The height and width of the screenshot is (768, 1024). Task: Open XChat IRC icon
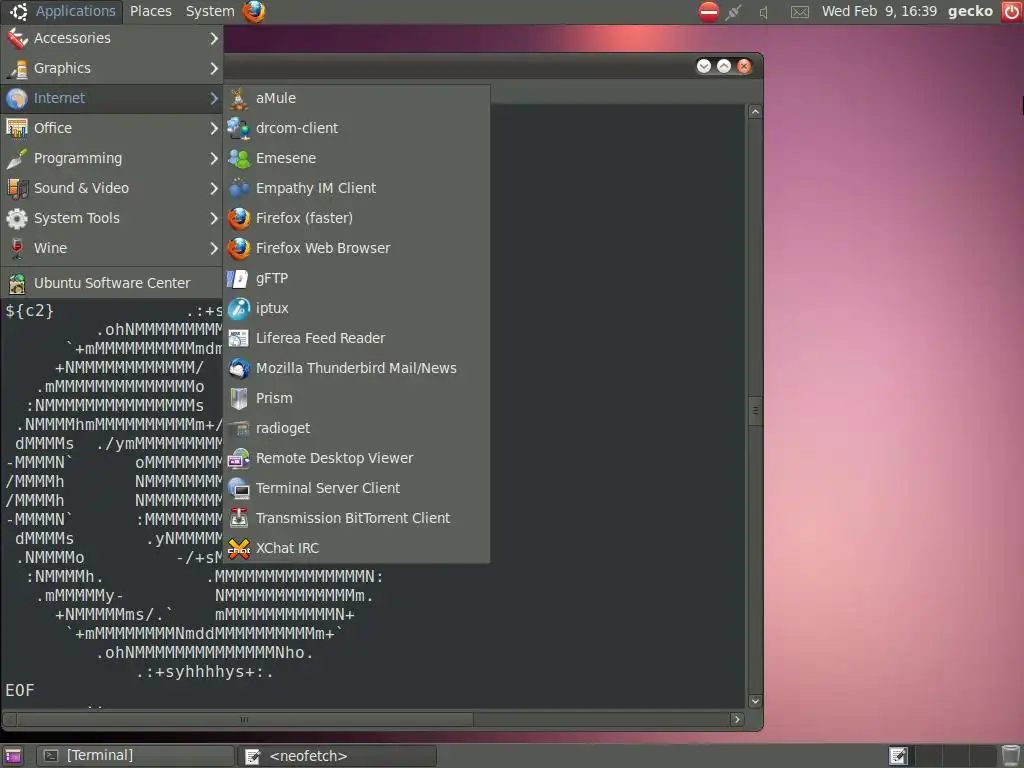(x=238, y=549)
